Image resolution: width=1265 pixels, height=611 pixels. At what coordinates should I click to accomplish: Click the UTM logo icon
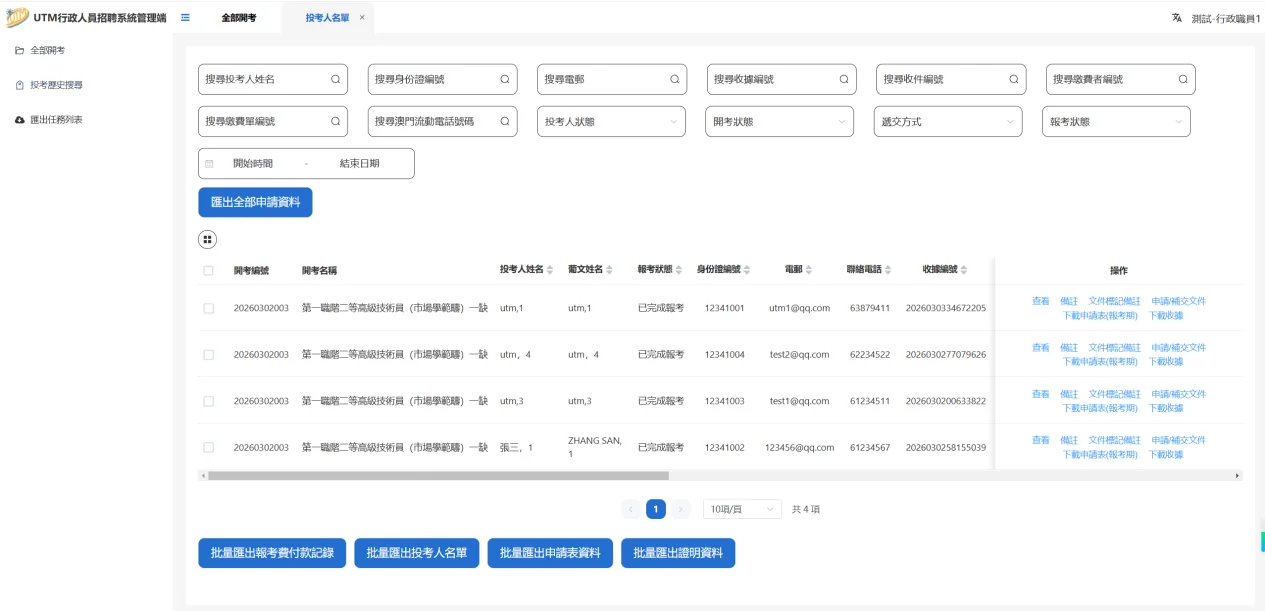click(x=16, y=18)
